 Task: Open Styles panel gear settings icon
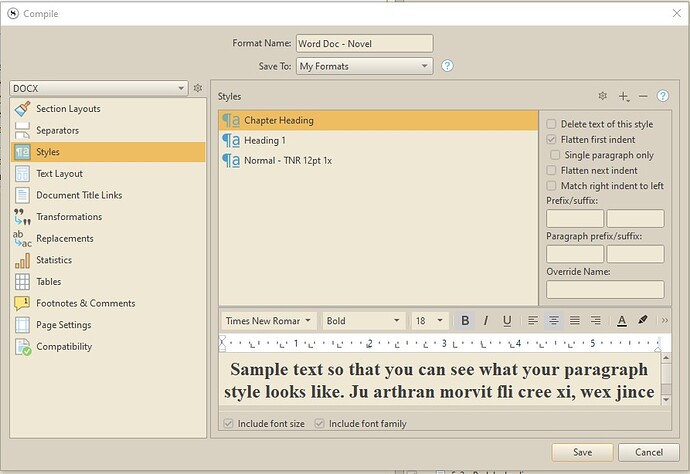tap(602, 96)
